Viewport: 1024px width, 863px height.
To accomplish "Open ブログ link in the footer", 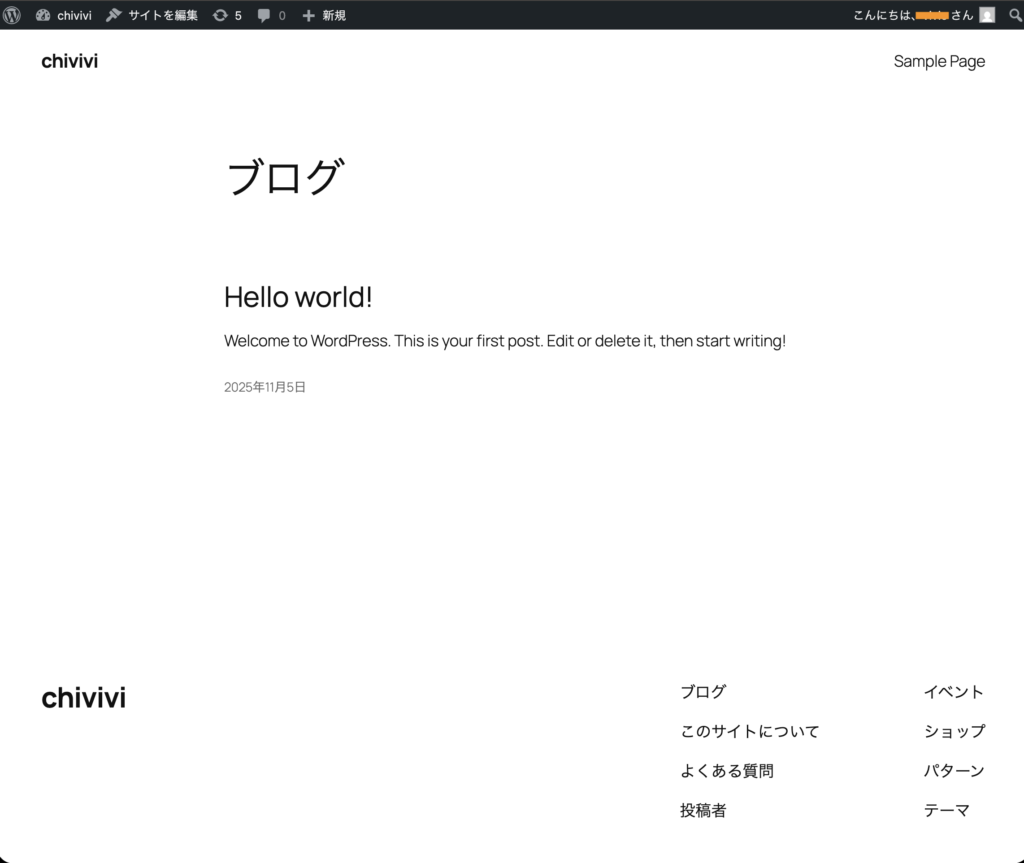I will click(703, 692).
